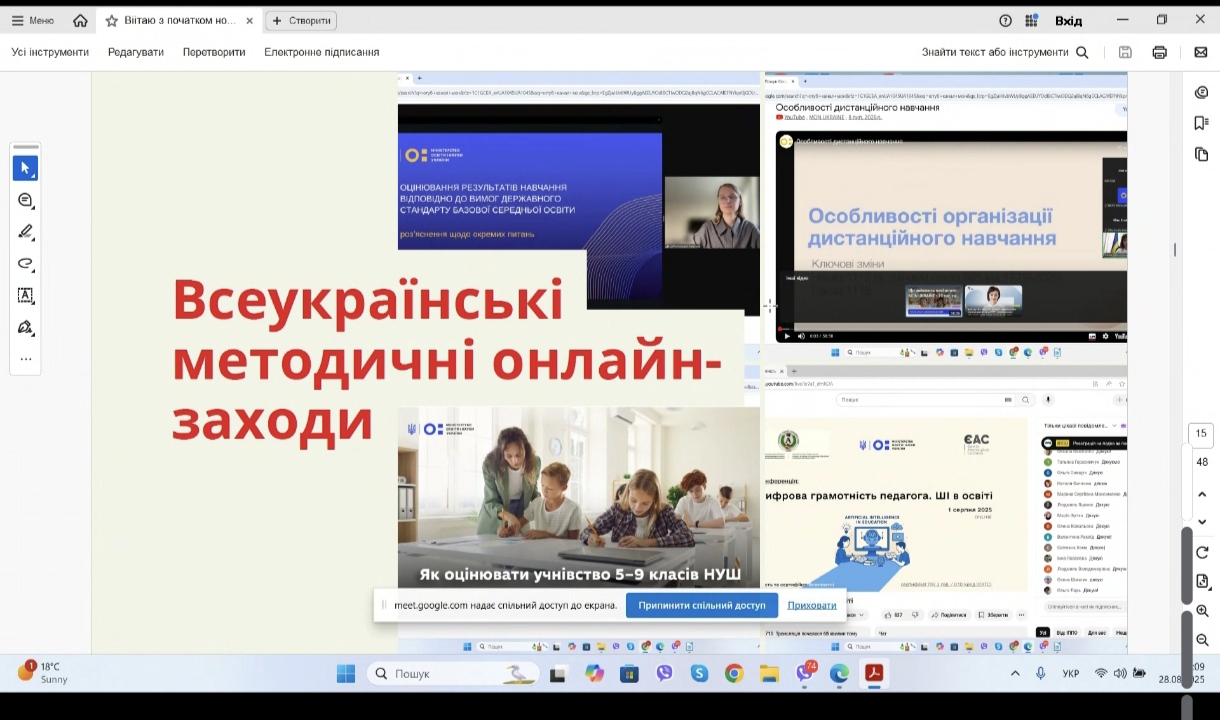Choose the comment bubble tool
Image resolution: width=1220 pixels, height=720 pixels.
tap(25, 201)
